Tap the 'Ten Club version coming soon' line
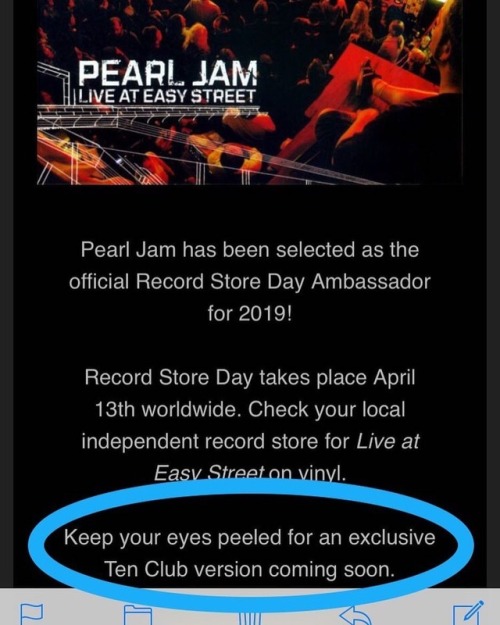This screenshot has height=625, width=500. pyautogui.click(x=250, y=569)
